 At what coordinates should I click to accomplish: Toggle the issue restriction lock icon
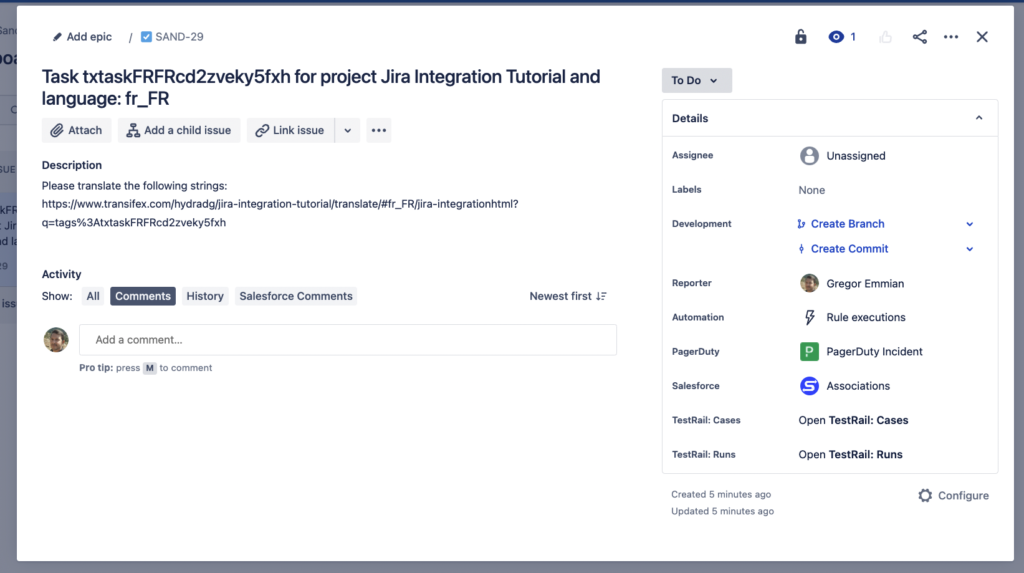point(801,37)
